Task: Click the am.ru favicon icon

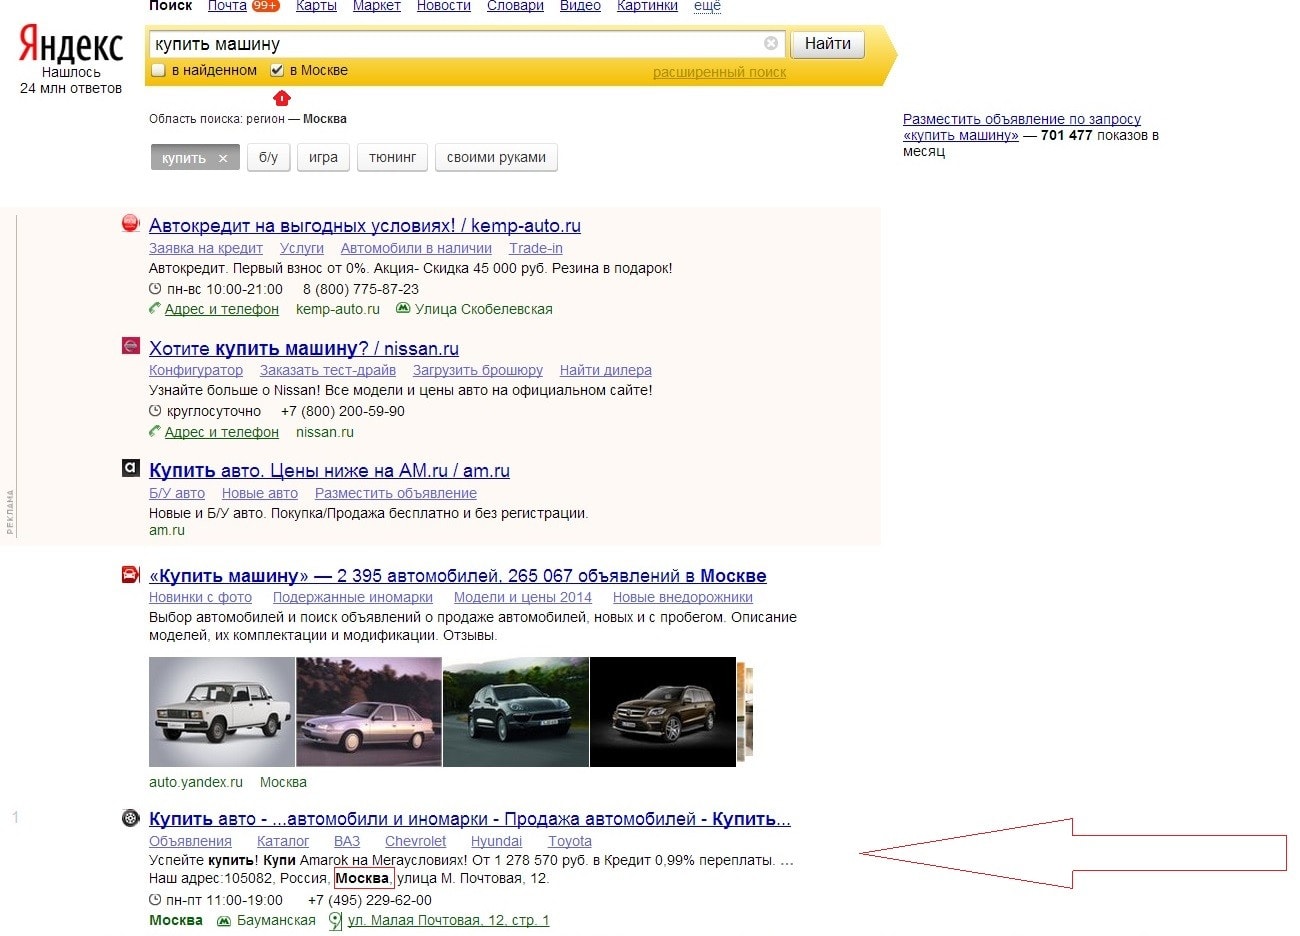Action: click(x=130, y=468)
